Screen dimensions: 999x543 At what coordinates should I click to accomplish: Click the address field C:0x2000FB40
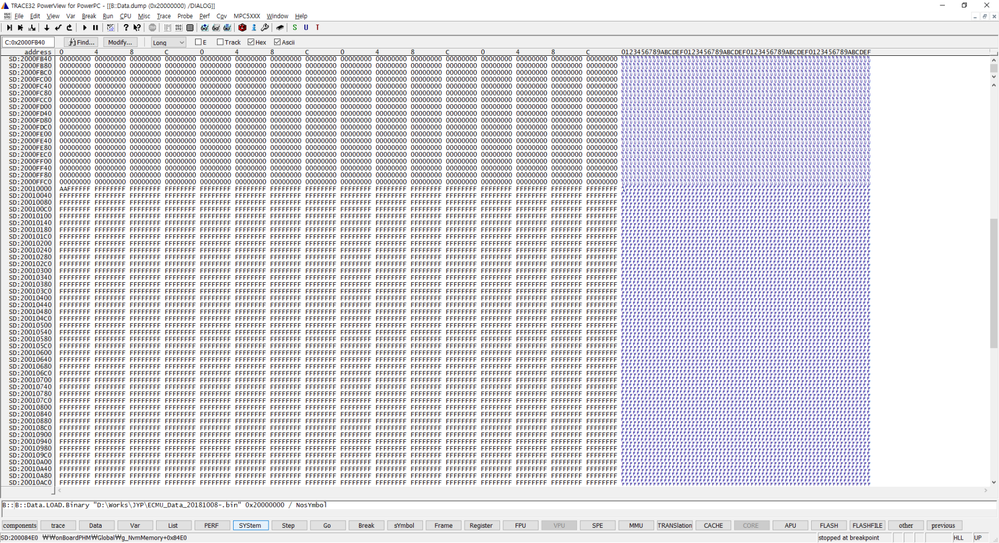pyautogui.click(x=28, y=42)
